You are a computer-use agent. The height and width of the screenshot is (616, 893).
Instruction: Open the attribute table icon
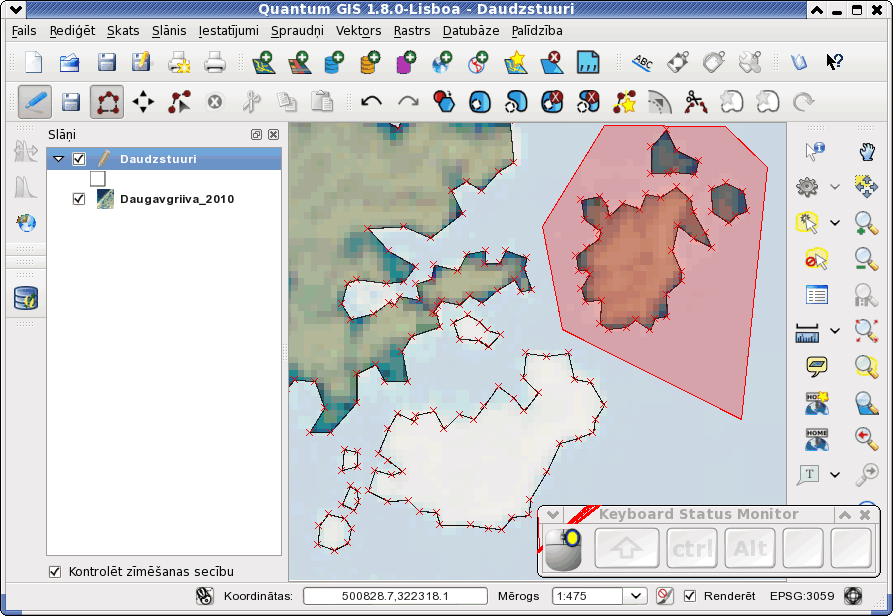[x=817, y=295]
